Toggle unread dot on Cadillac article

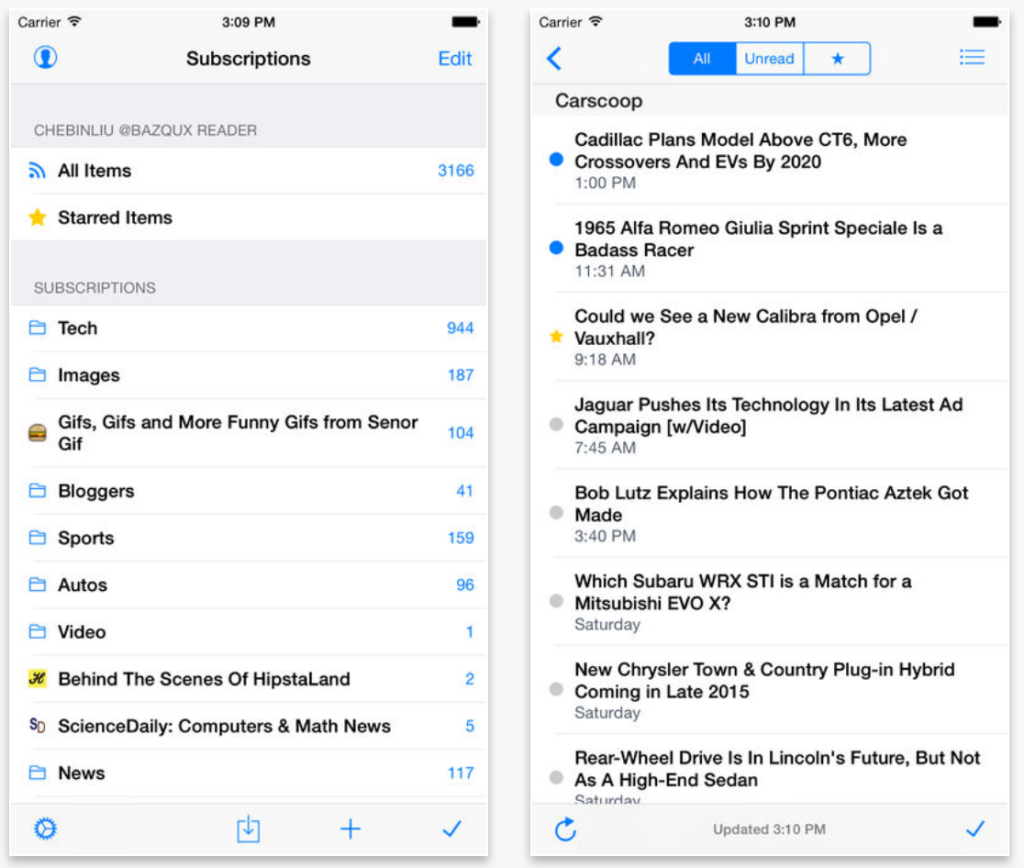point(556,159)
